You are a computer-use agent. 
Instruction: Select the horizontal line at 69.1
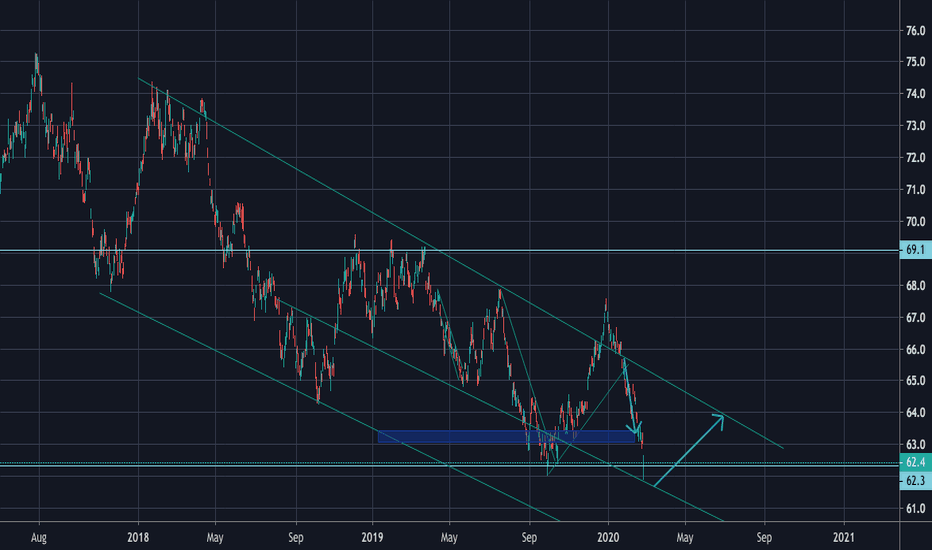(x=449, y=250)
